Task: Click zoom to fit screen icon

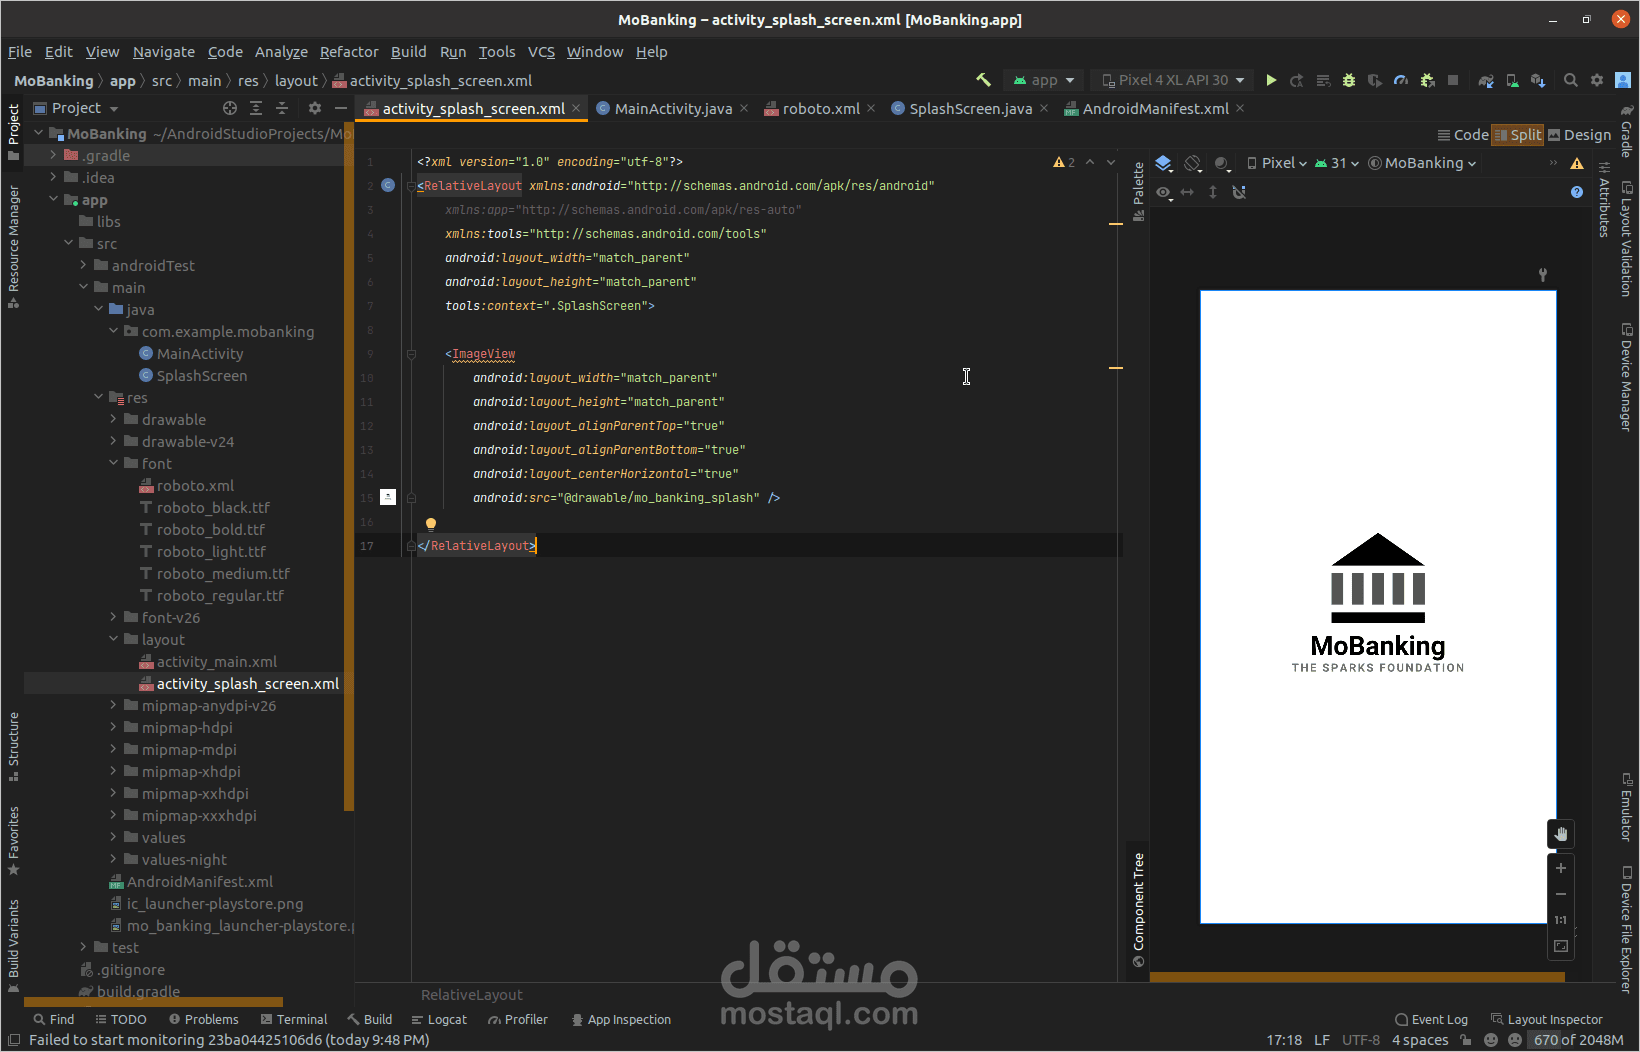Action: [x=1561, y=946]
